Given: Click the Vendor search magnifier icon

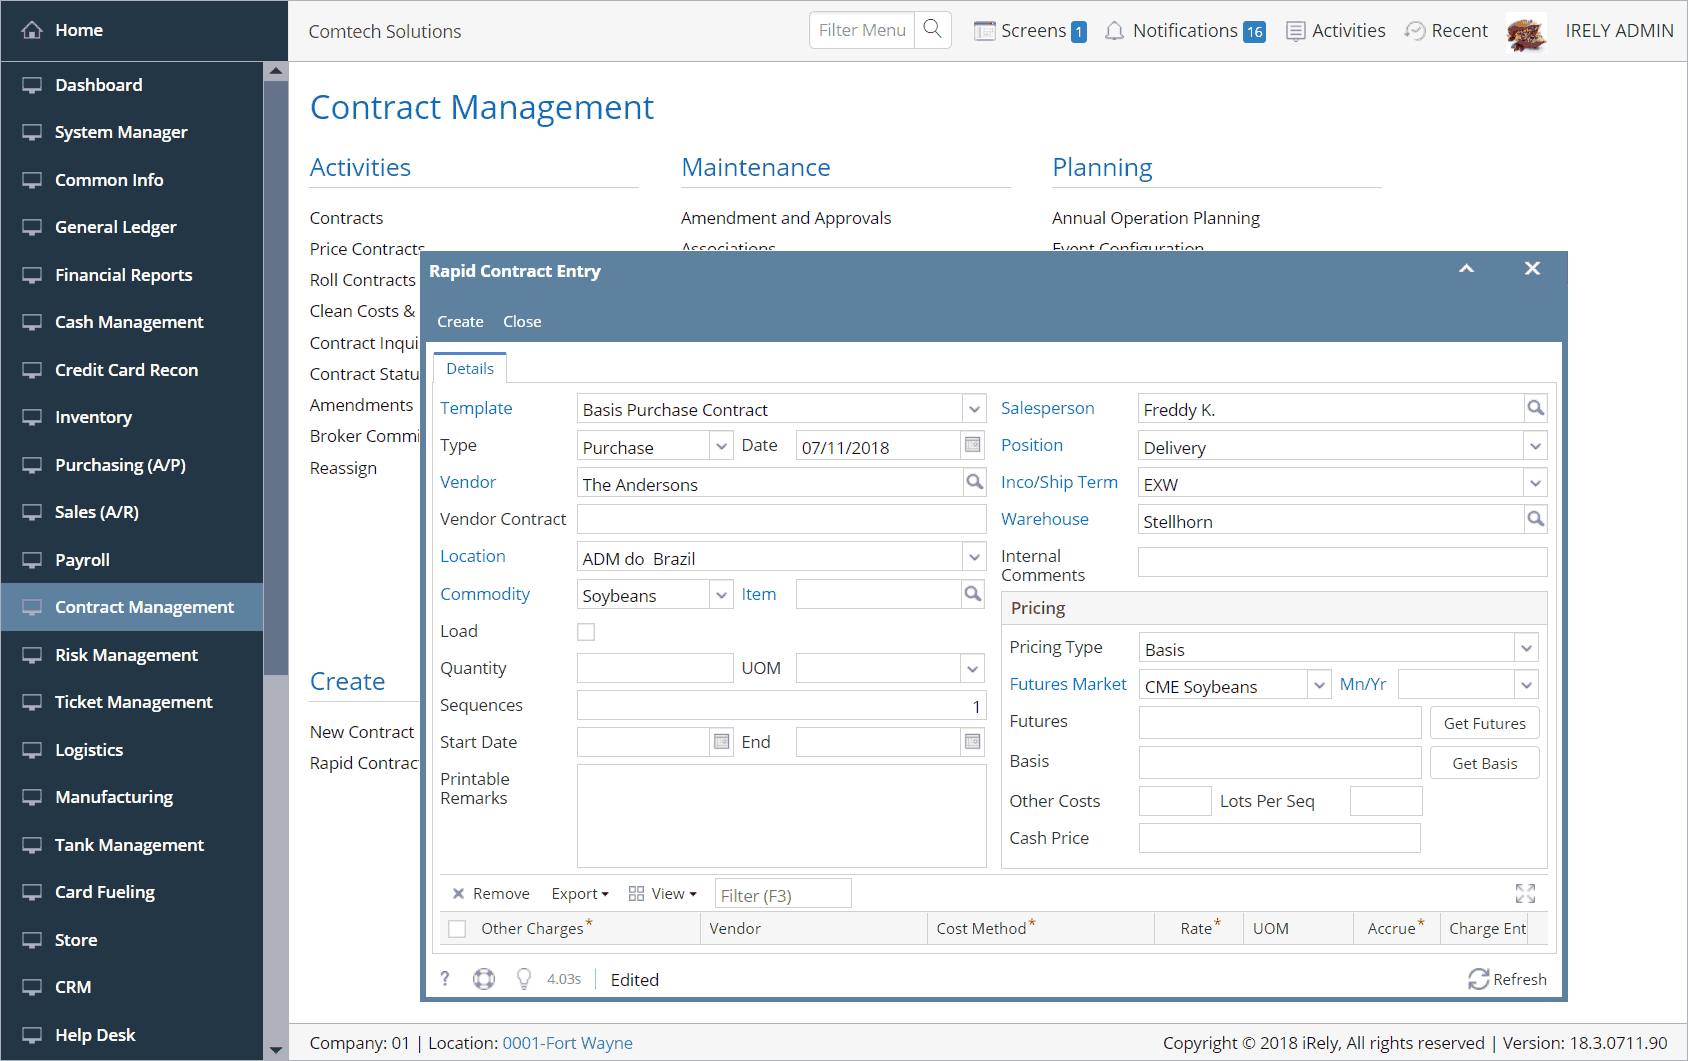Looking at the screenshot, I should pyautogui.click(x=974, y=483).
